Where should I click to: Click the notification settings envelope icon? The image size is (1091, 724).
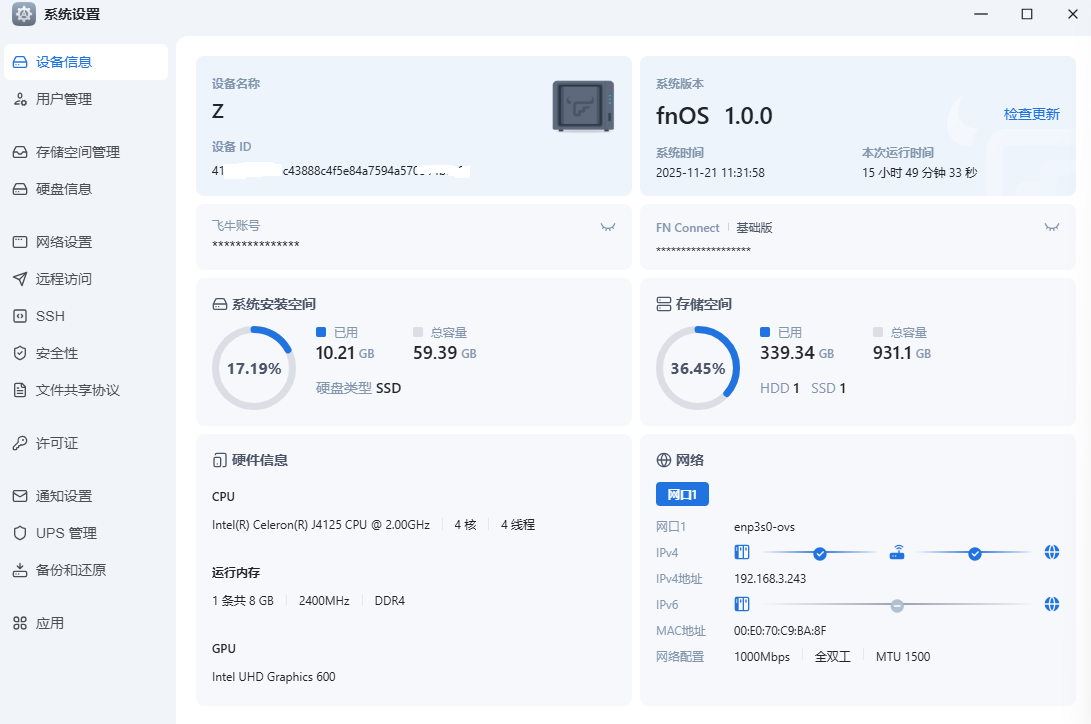[20, 496]
